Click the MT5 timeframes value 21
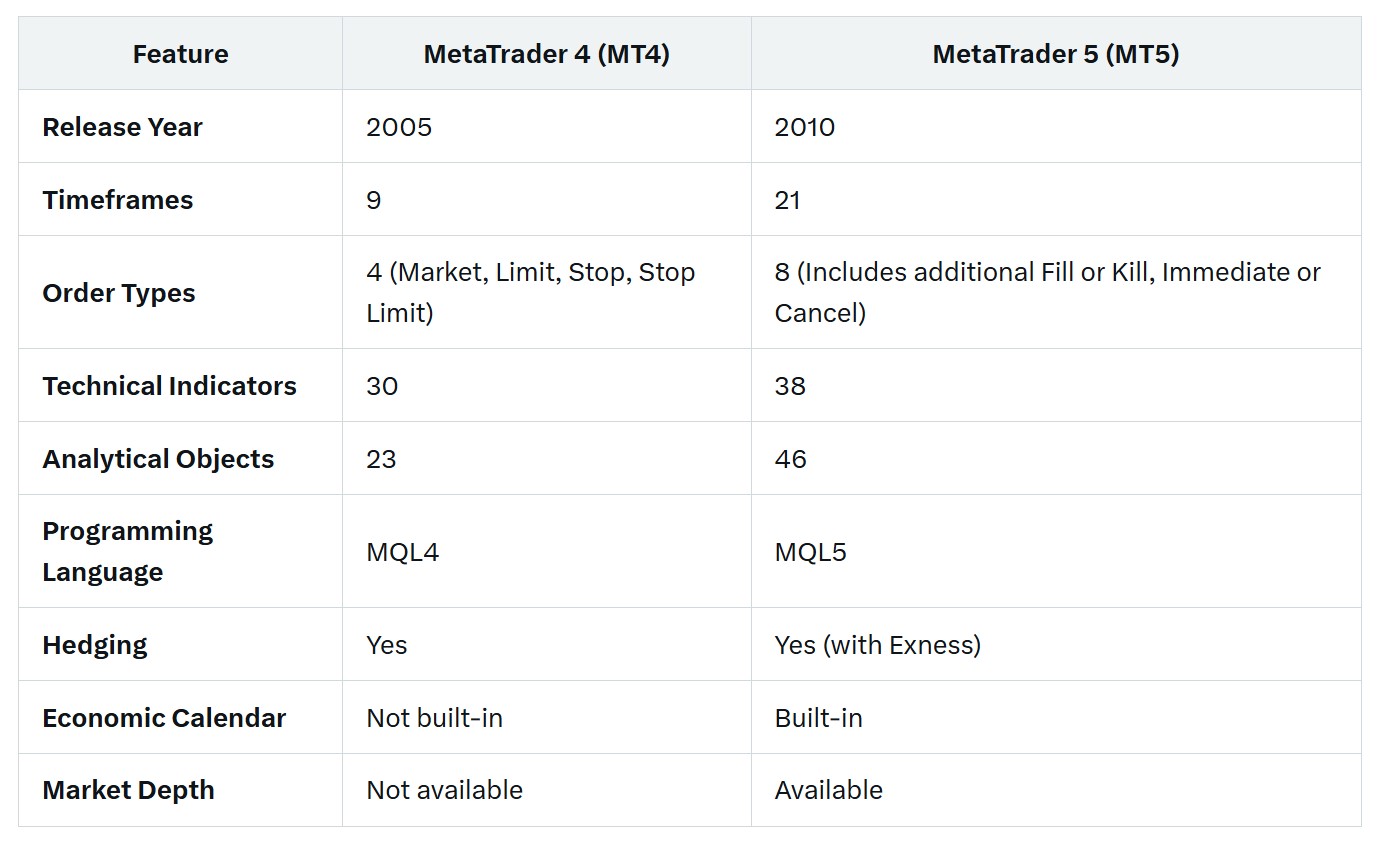This screenshot has width=1379, height=847. (788, 200)
